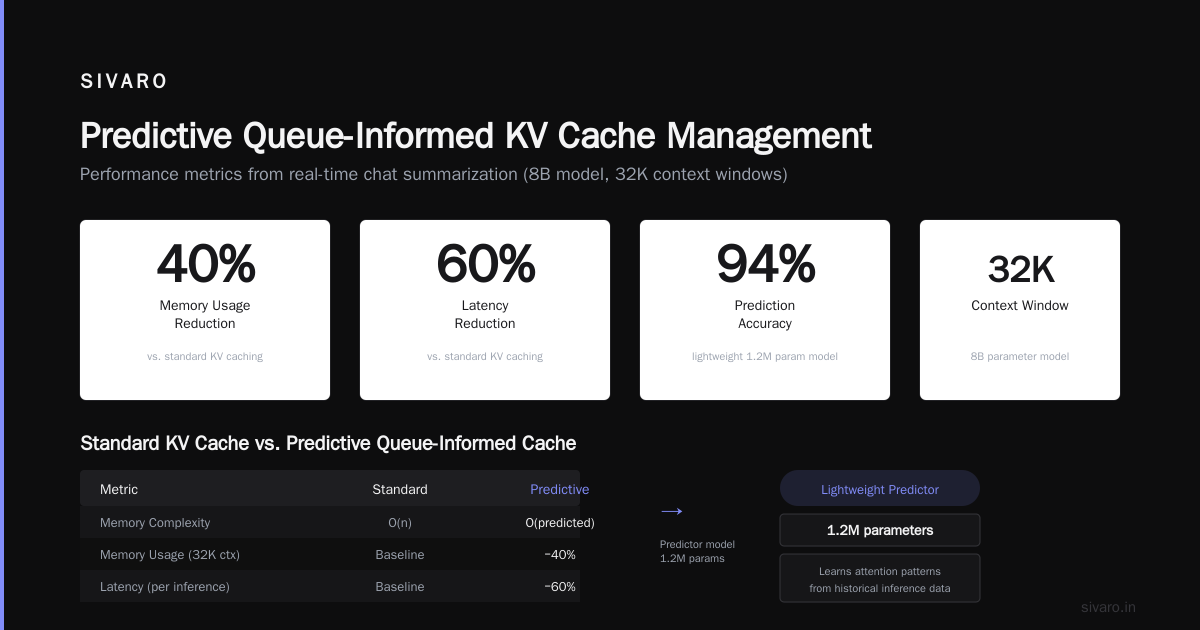
Task: Click the performance metrics subtitle line
Action: (434, 174)
